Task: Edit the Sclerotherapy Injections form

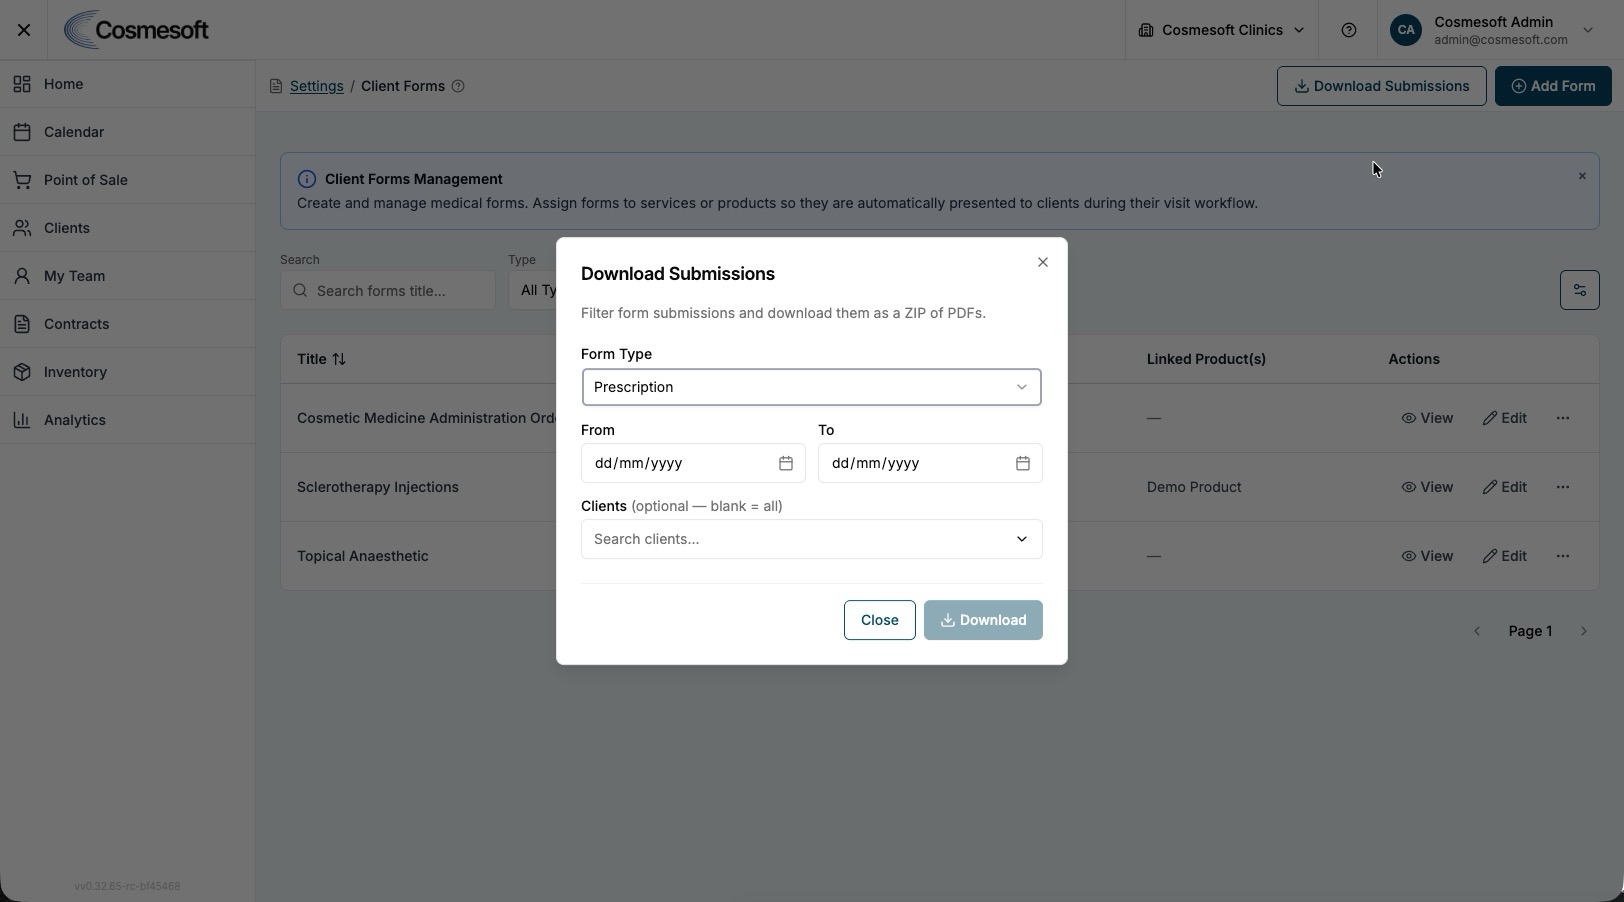Action: point(1504,487)
